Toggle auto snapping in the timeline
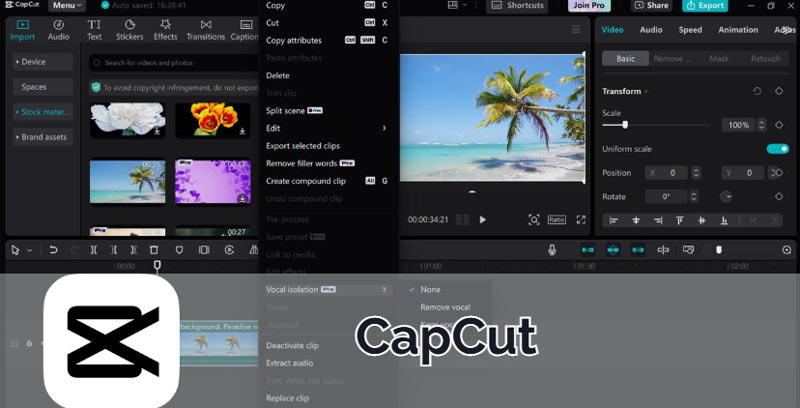The image size is (800, 408). (613, 250)
